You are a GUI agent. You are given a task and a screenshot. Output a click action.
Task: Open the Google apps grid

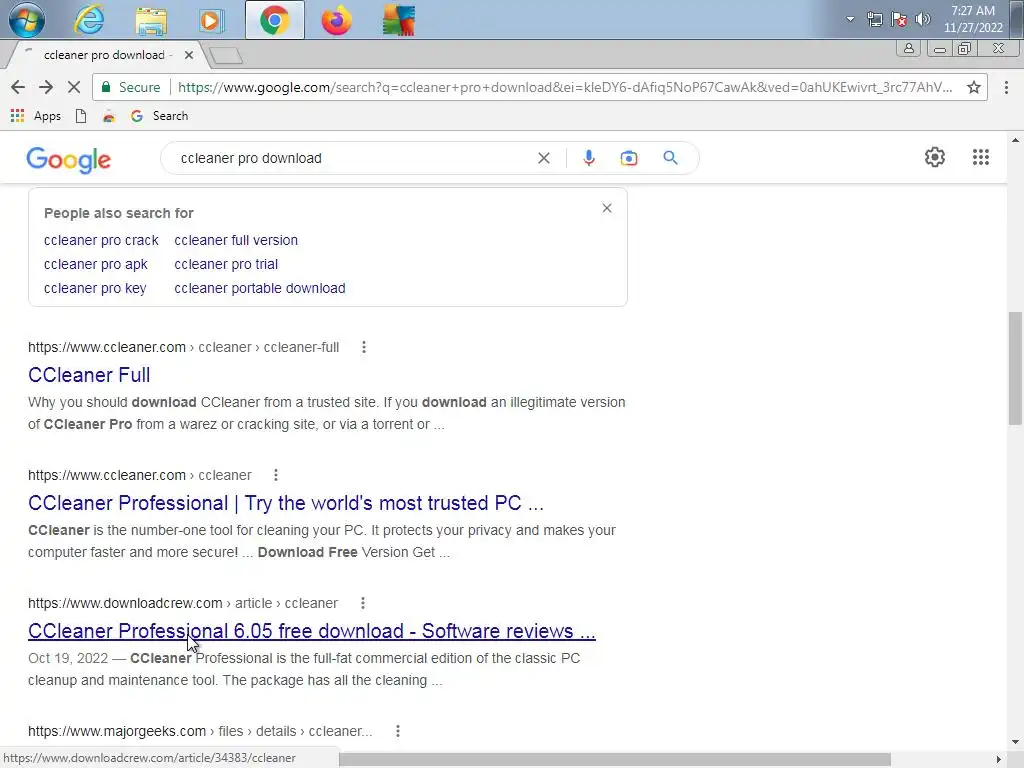980,157
